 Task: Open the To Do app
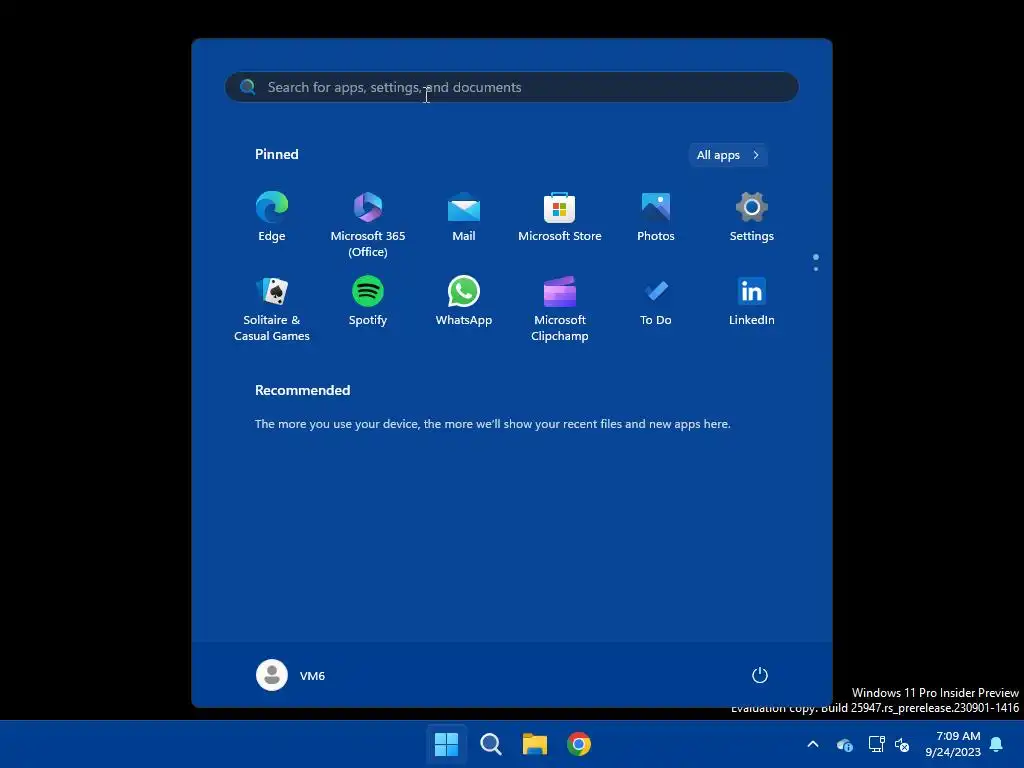656,302
